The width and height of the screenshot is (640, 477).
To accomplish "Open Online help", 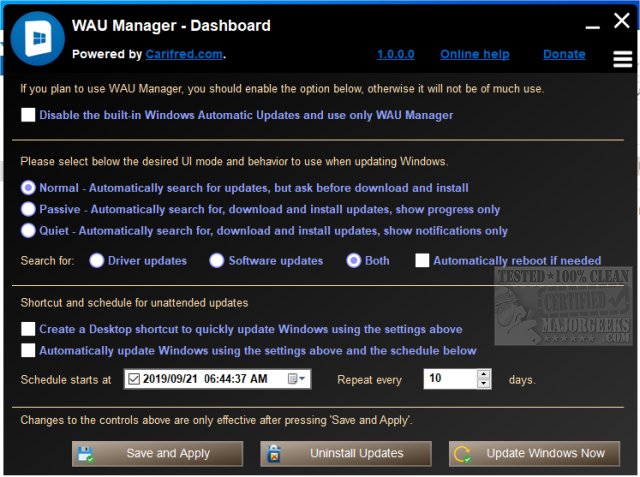I will tap(474, 54).
